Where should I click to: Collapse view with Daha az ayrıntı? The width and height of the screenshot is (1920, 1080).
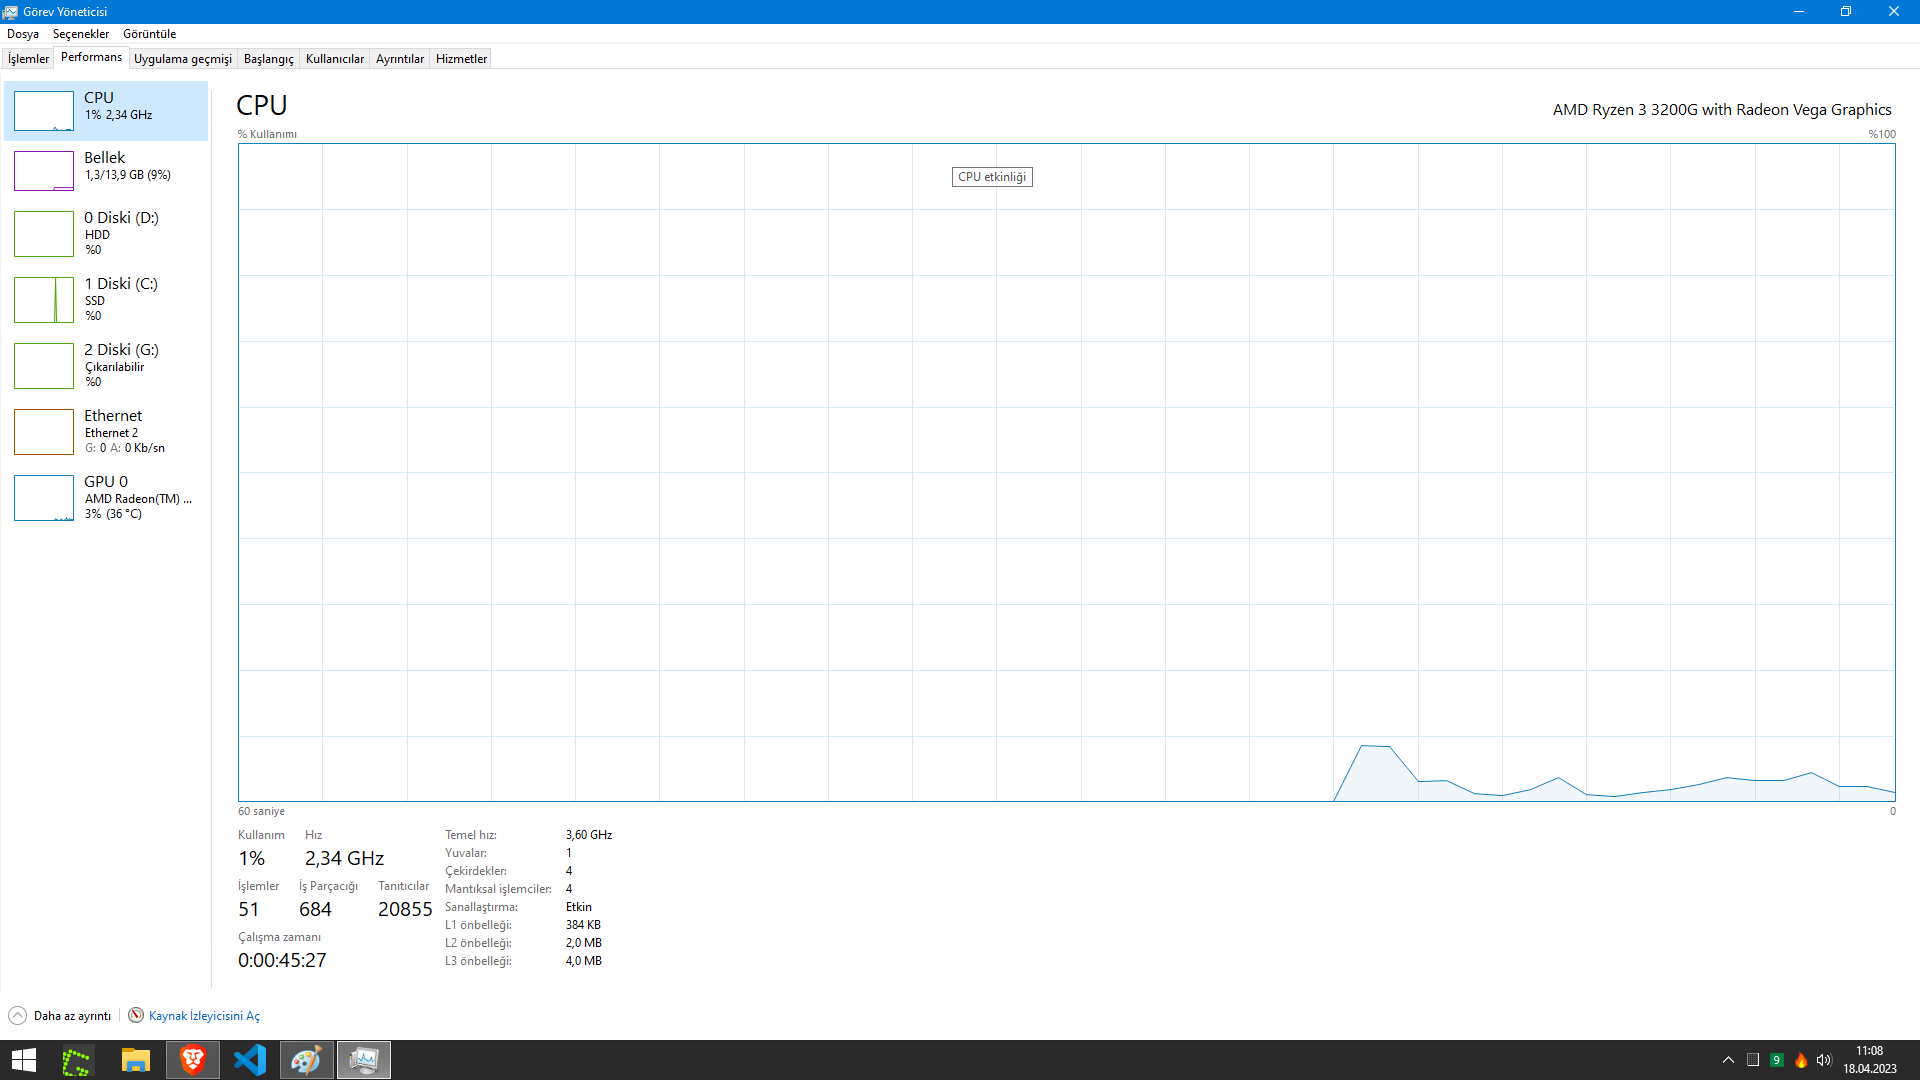coord(60,1016)
